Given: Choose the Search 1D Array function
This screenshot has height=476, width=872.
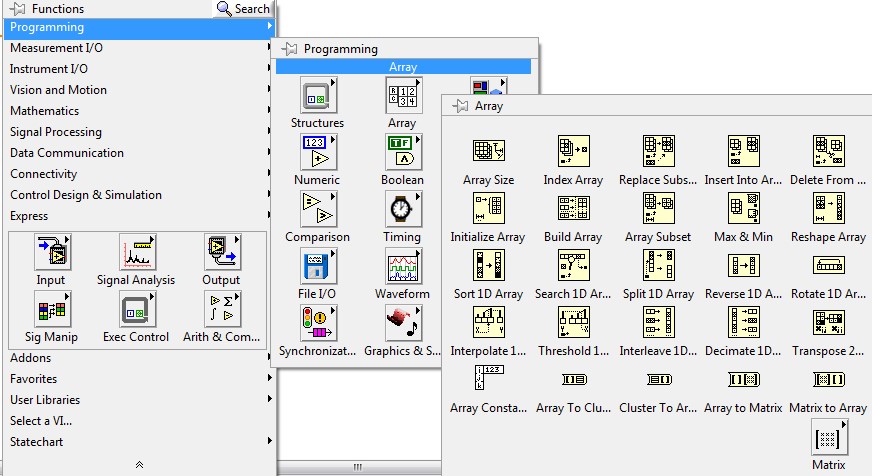Looking at the screenshot, I should coord(573,265).
